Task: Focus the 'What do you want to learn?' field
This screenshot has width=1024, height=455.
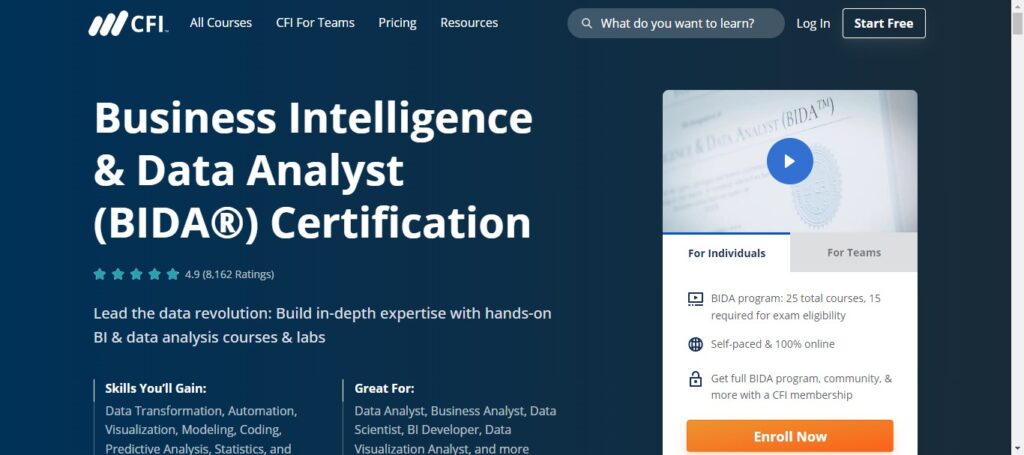Action: pos(685,23)
